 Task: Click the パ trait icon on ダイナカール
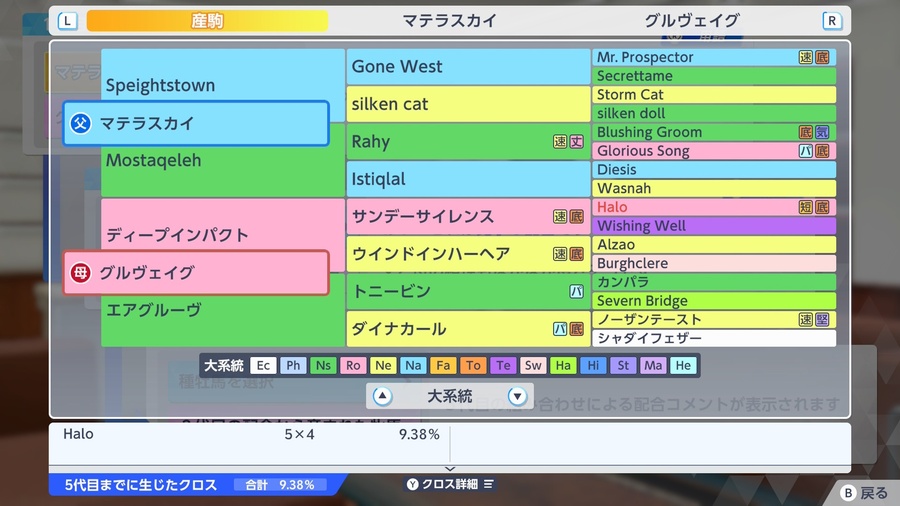click(x=560, y=329)
